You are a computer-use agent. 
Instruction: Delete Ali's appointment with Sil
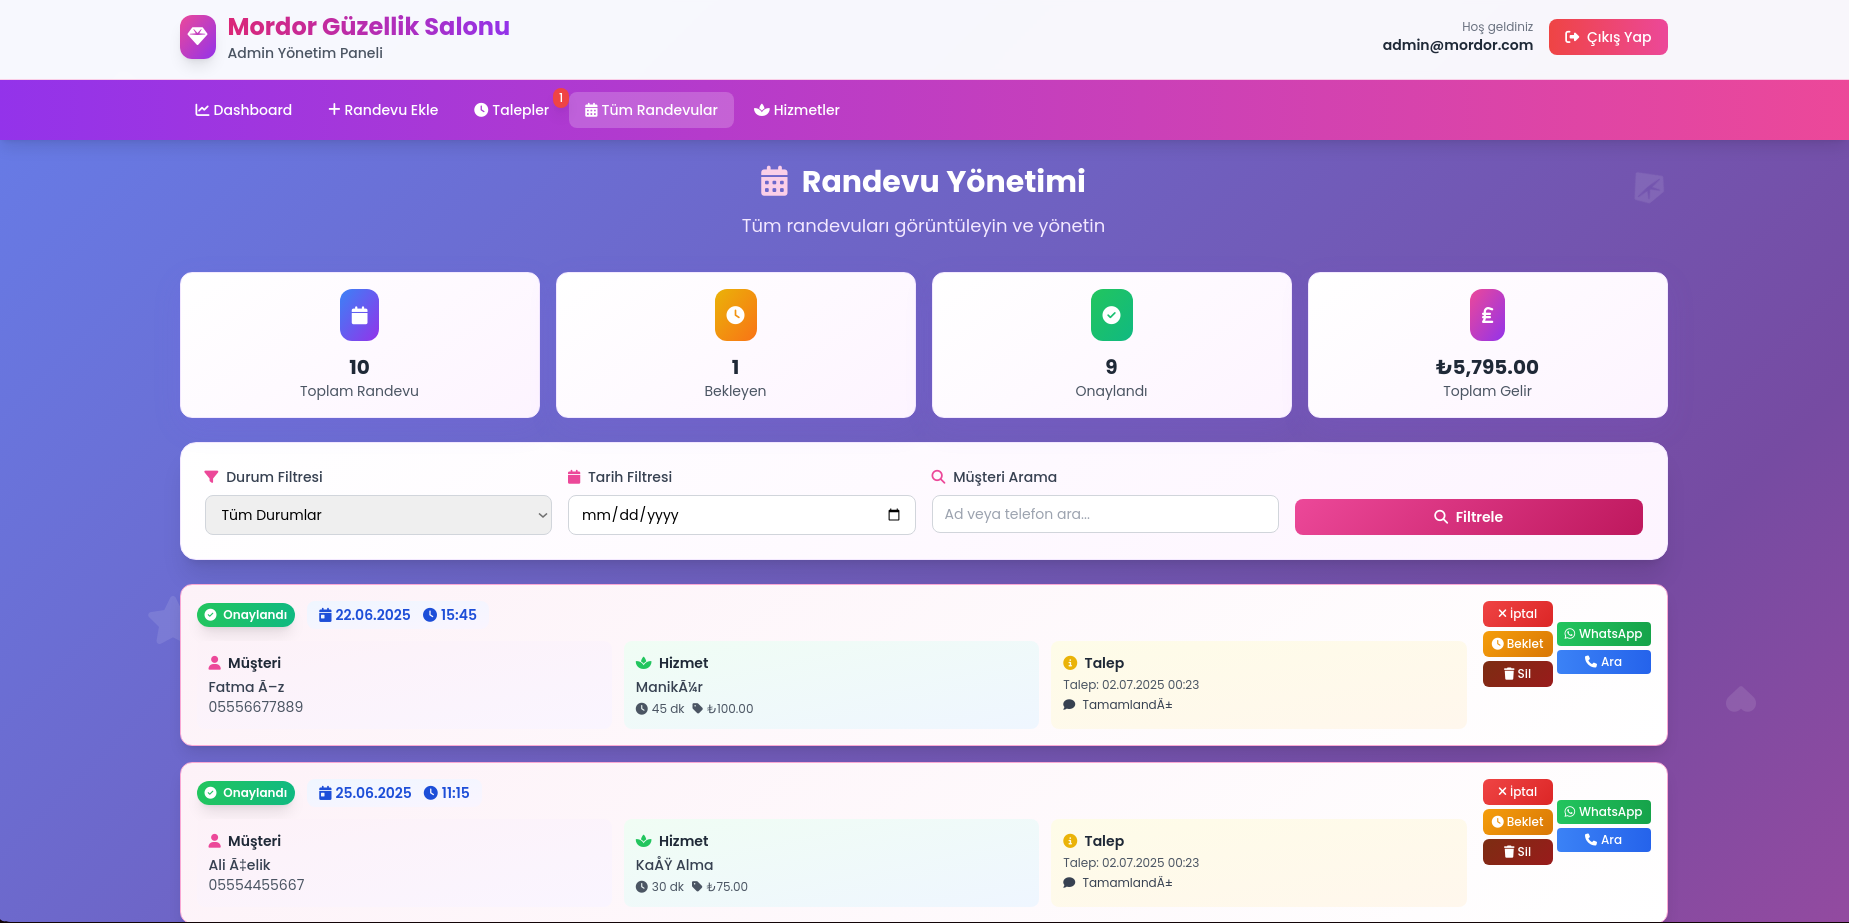pos(1517,852)
